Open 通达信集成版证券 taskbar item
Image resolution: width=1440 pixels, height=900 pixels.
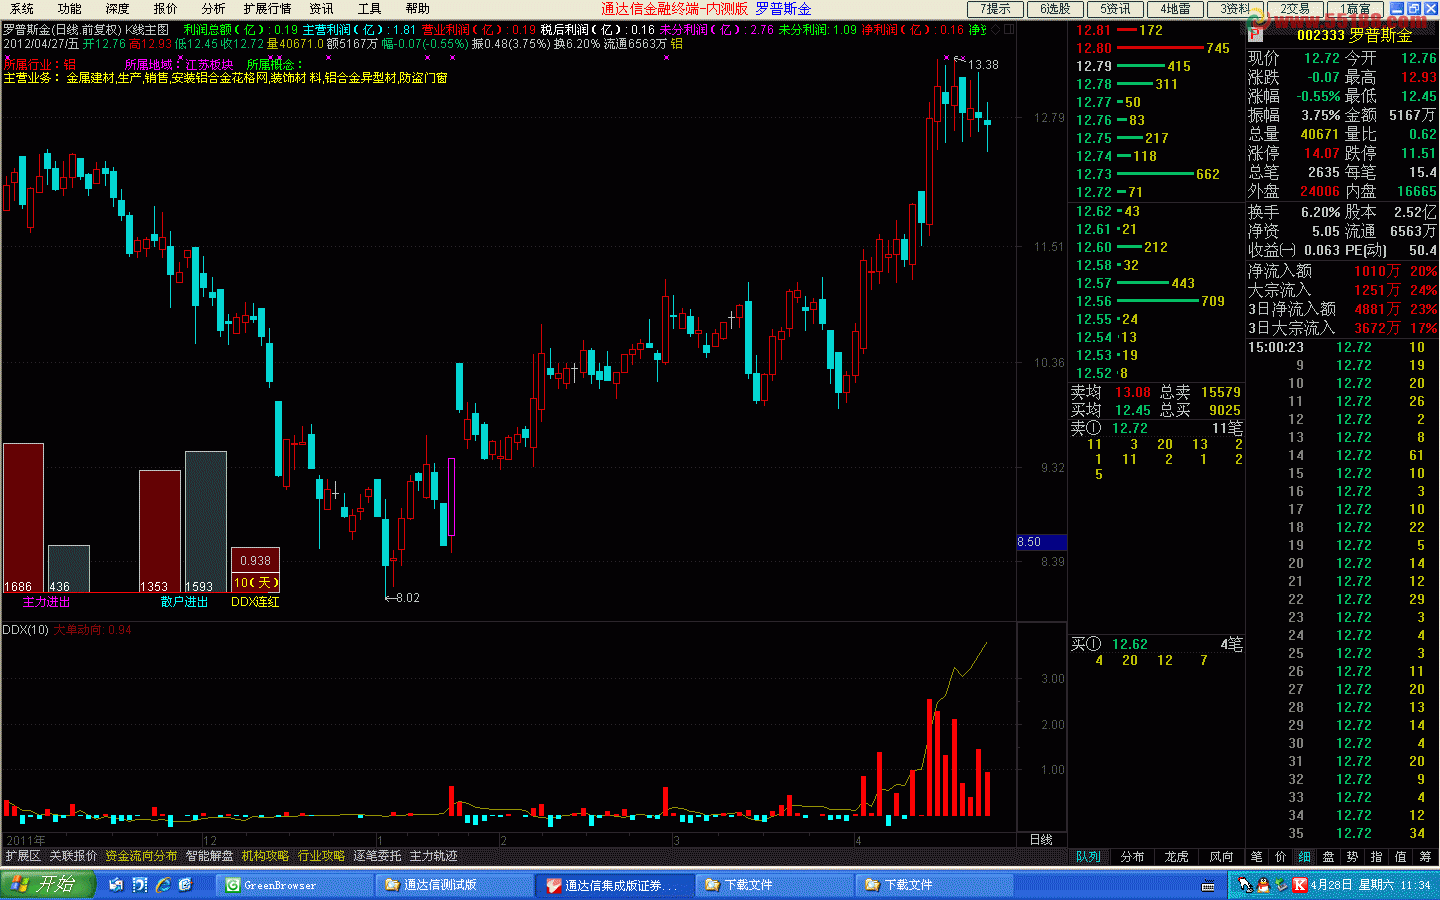[x=614, y=885]
